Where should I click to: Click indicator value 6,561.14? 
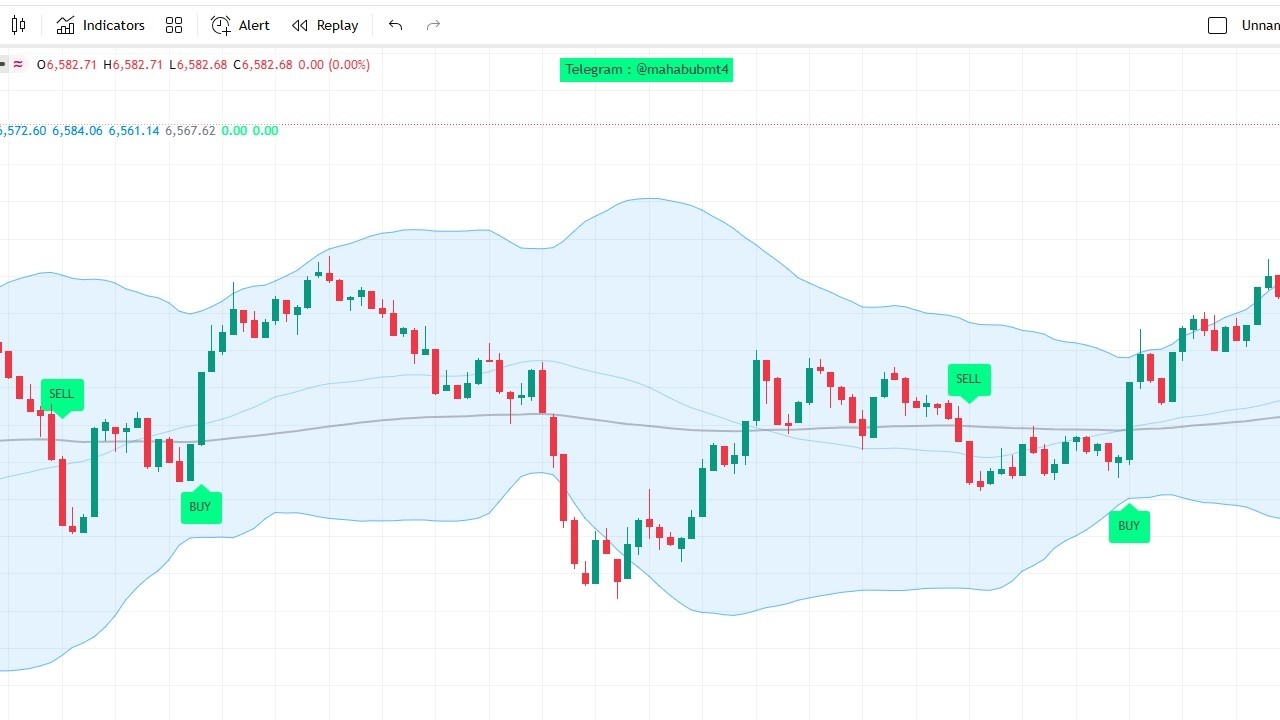tap(134, 131)
